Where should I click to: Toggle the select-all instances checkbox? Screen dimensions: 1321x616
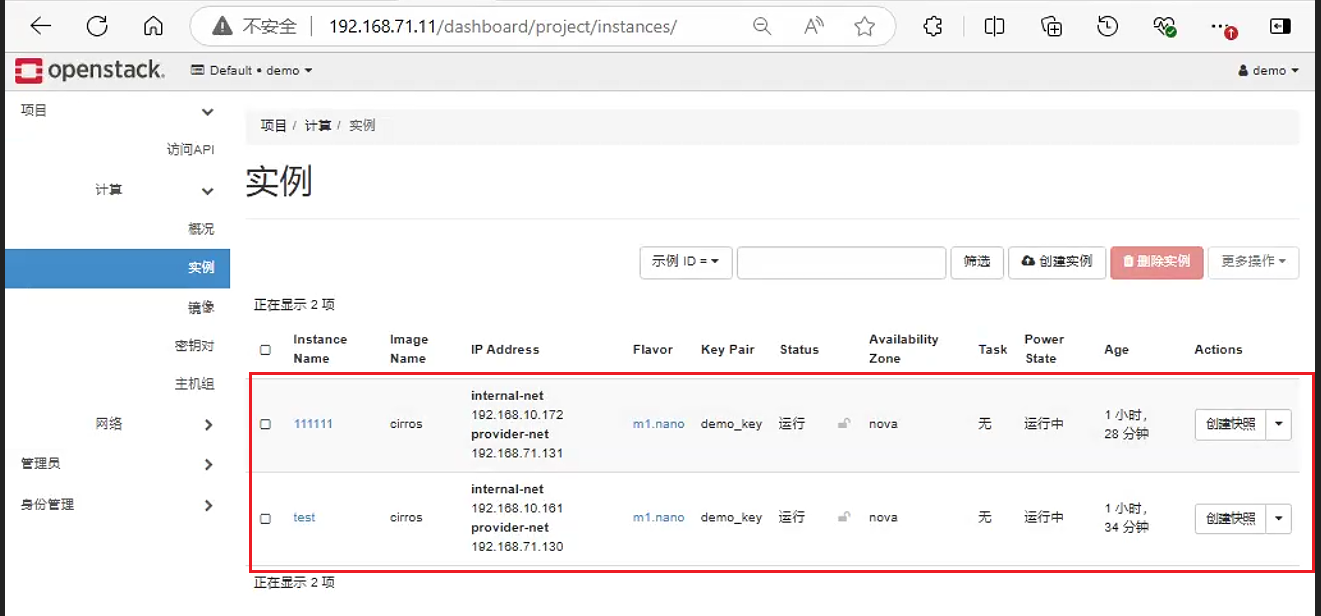coord(265,350)
